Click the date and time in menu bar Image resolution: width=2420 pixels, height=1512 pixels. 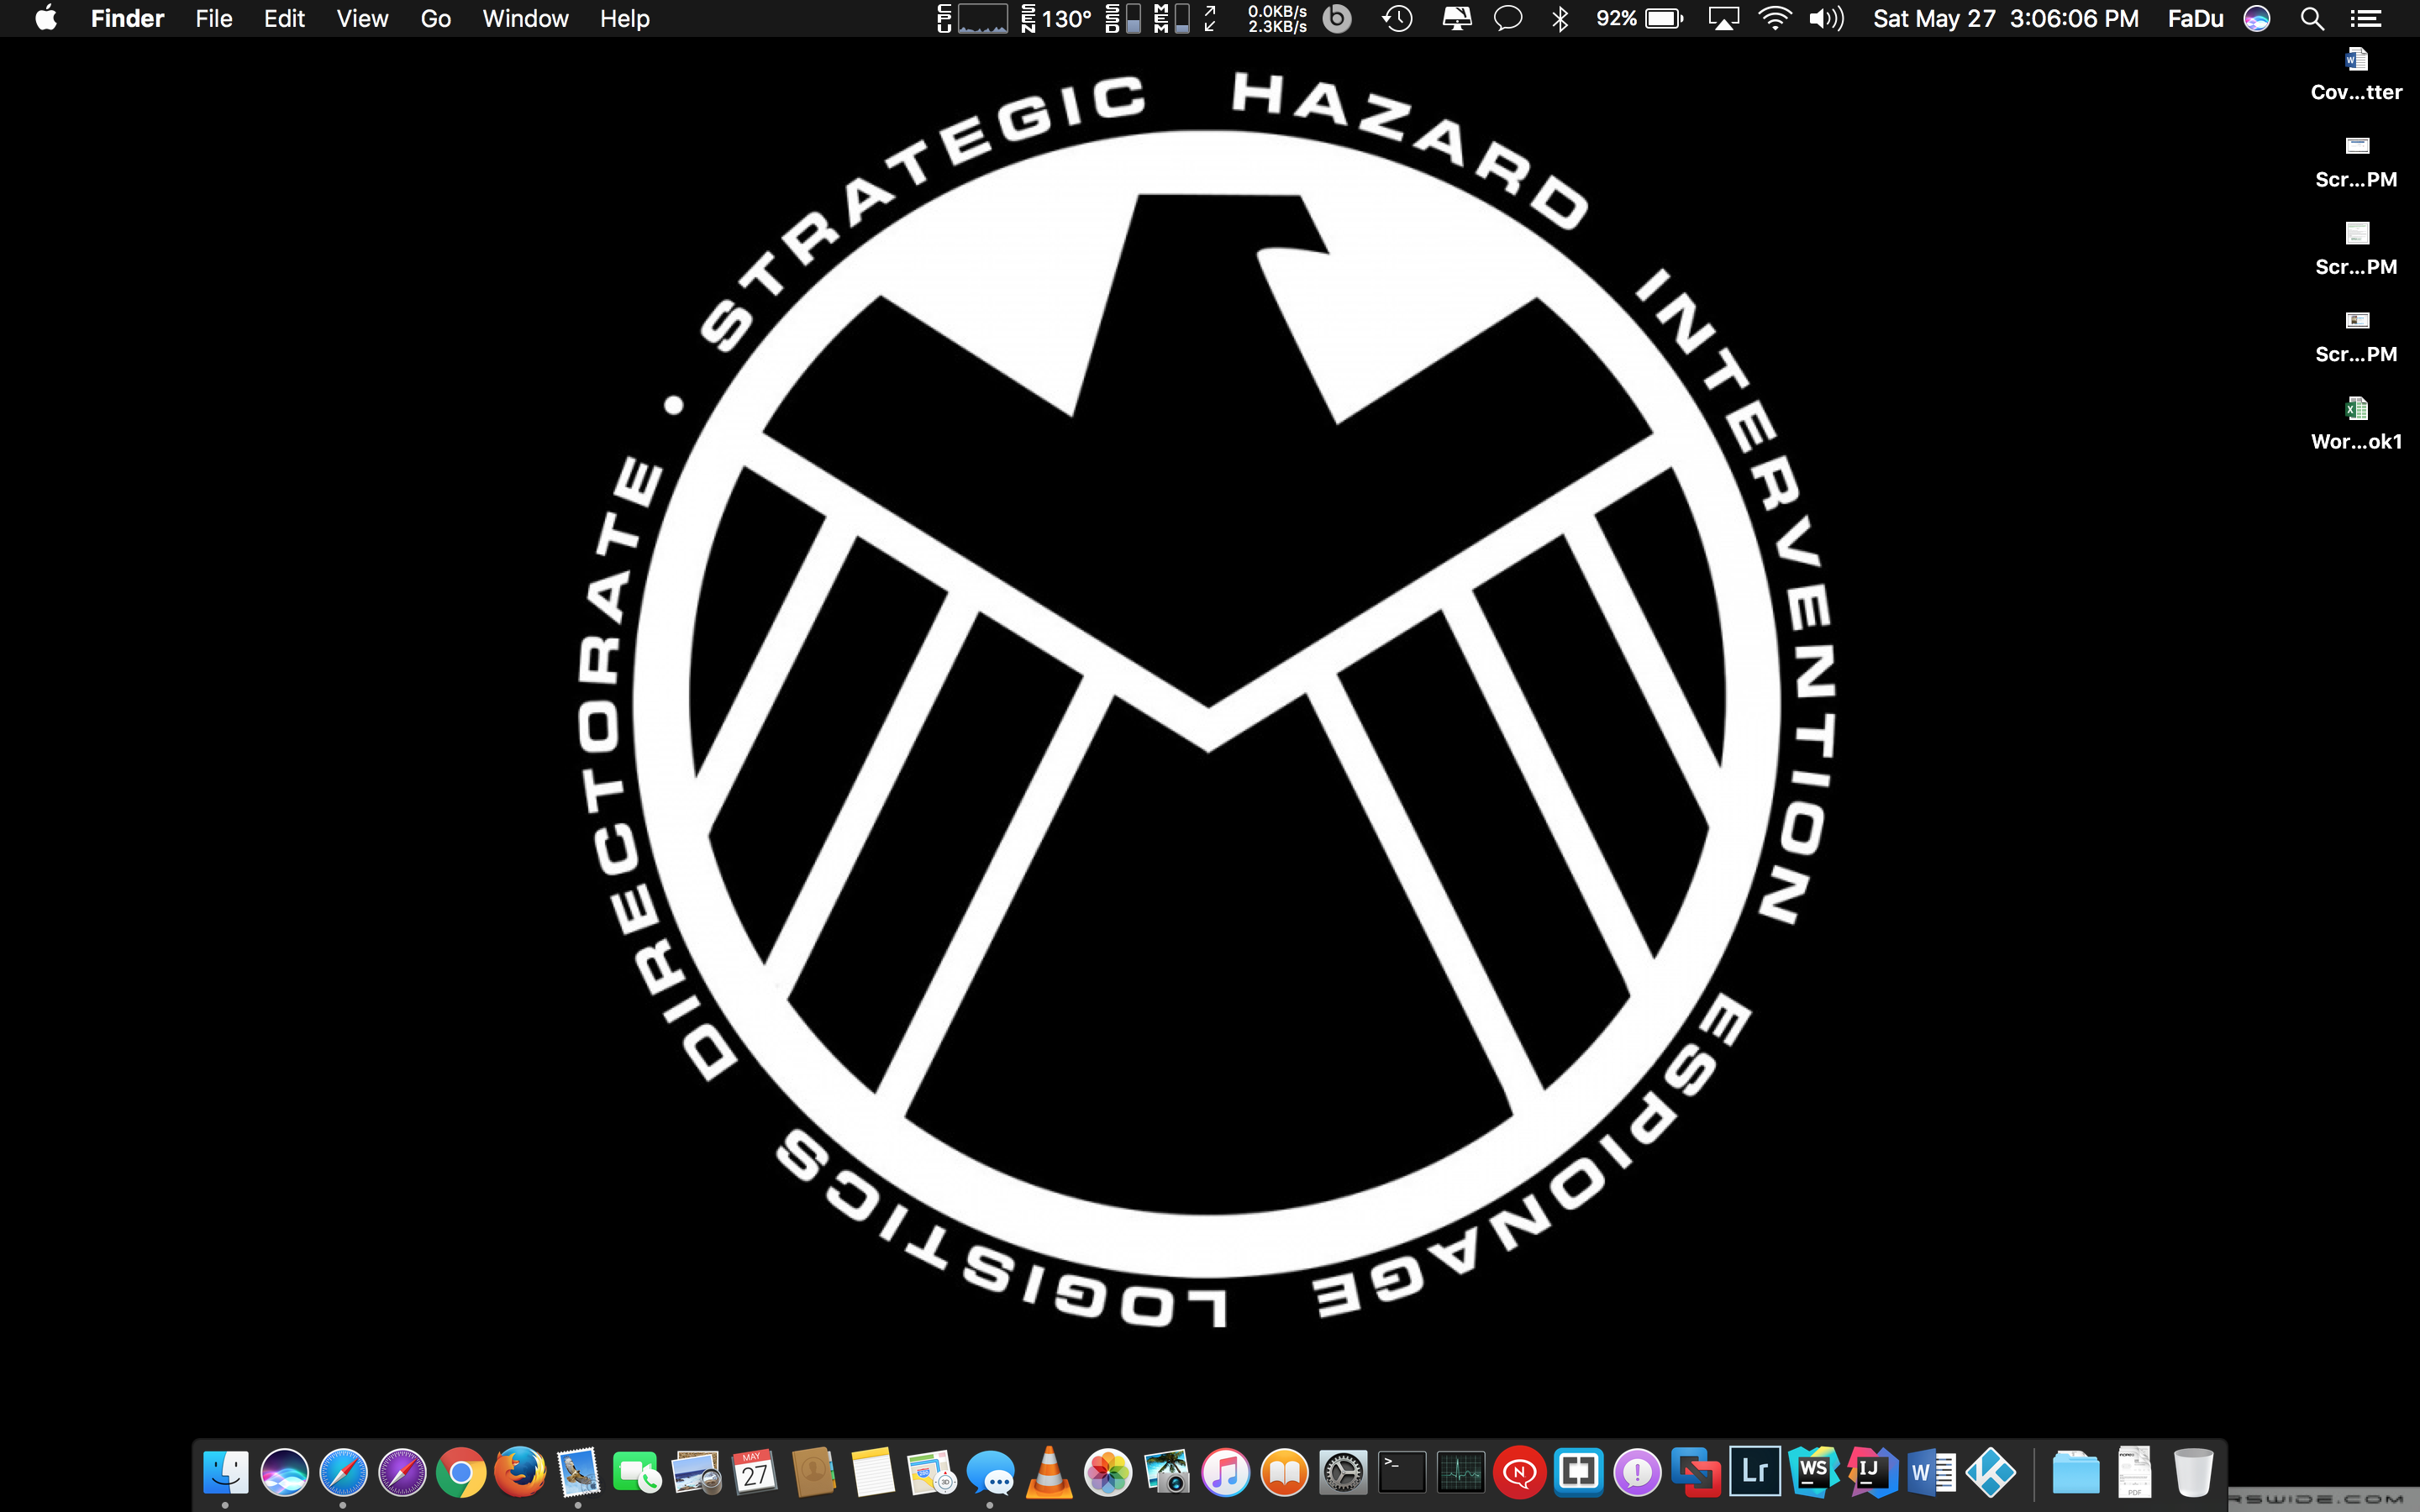[x=2006, y=18]
